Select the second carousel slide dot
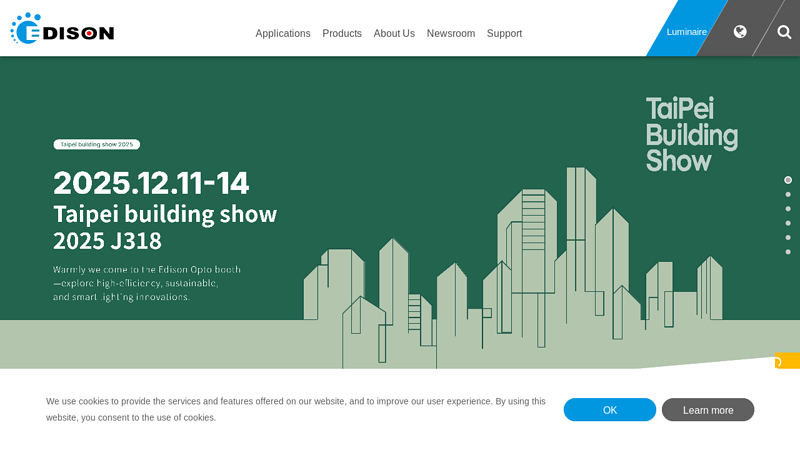Viewport: 800px width, 450px height. [x=788, y=194]
